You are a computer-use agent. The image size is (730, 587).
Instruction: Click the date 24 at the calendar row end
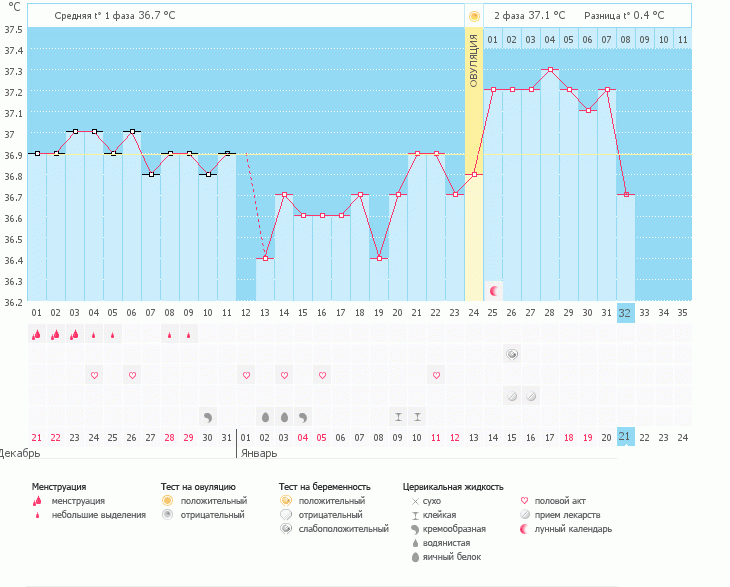point(683,438)
